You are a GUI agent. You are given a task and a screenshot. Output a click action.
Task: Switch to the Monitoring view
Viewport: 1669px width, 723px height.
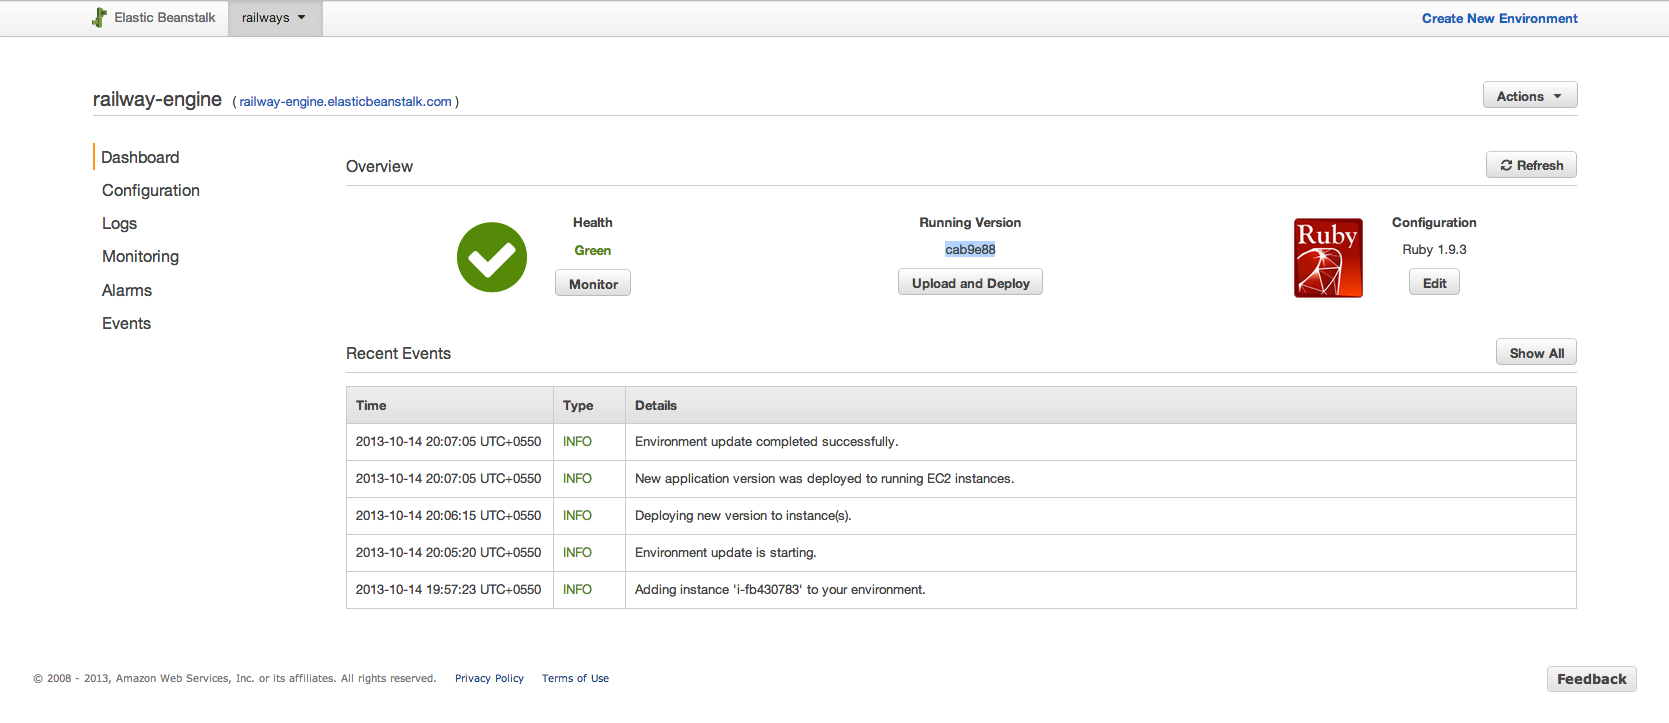click(x=140, y=256)
